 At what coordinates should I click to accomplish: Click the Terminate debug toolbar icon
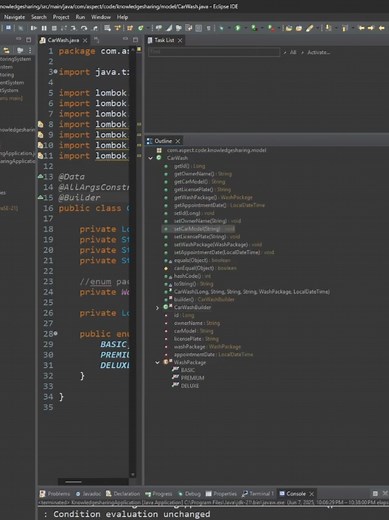(54, 28)
